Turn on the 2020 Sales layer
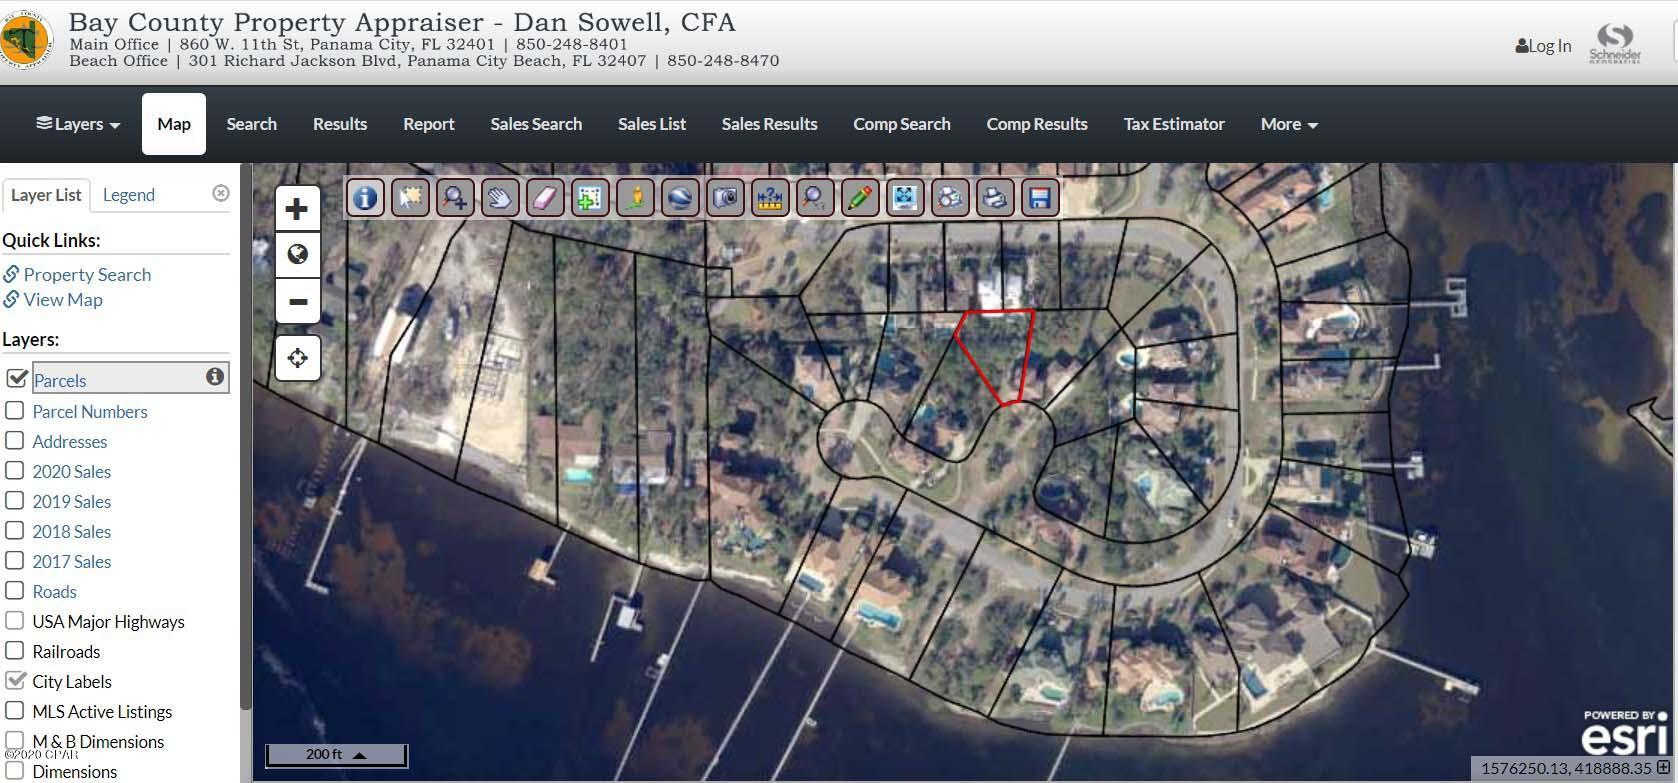 pyautogui.click(x=15, y=471)
